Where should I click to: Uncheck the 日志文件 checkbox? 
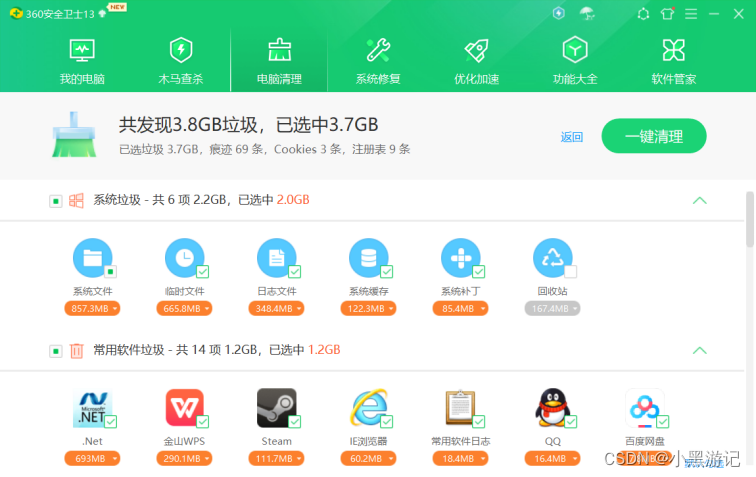tap(295, 272)
